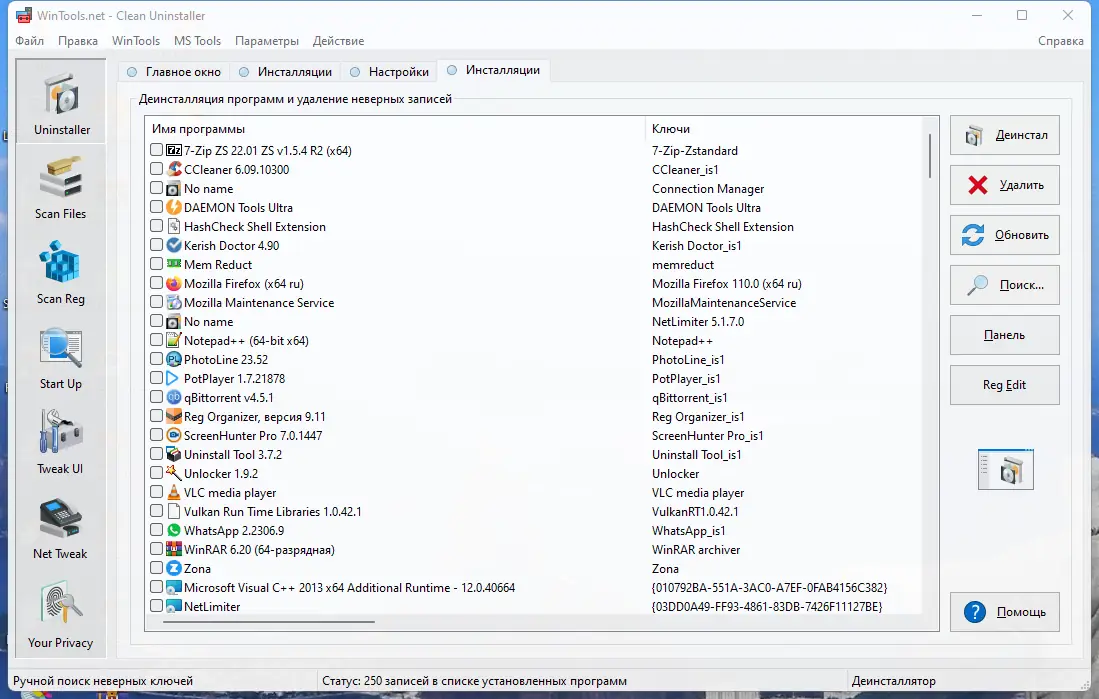Open the Справка menu

pos(1060,41)
